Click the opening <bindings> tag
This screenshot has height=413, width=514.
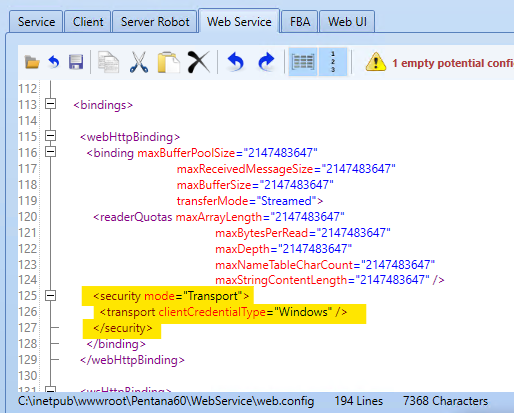(x=103, y=105)
